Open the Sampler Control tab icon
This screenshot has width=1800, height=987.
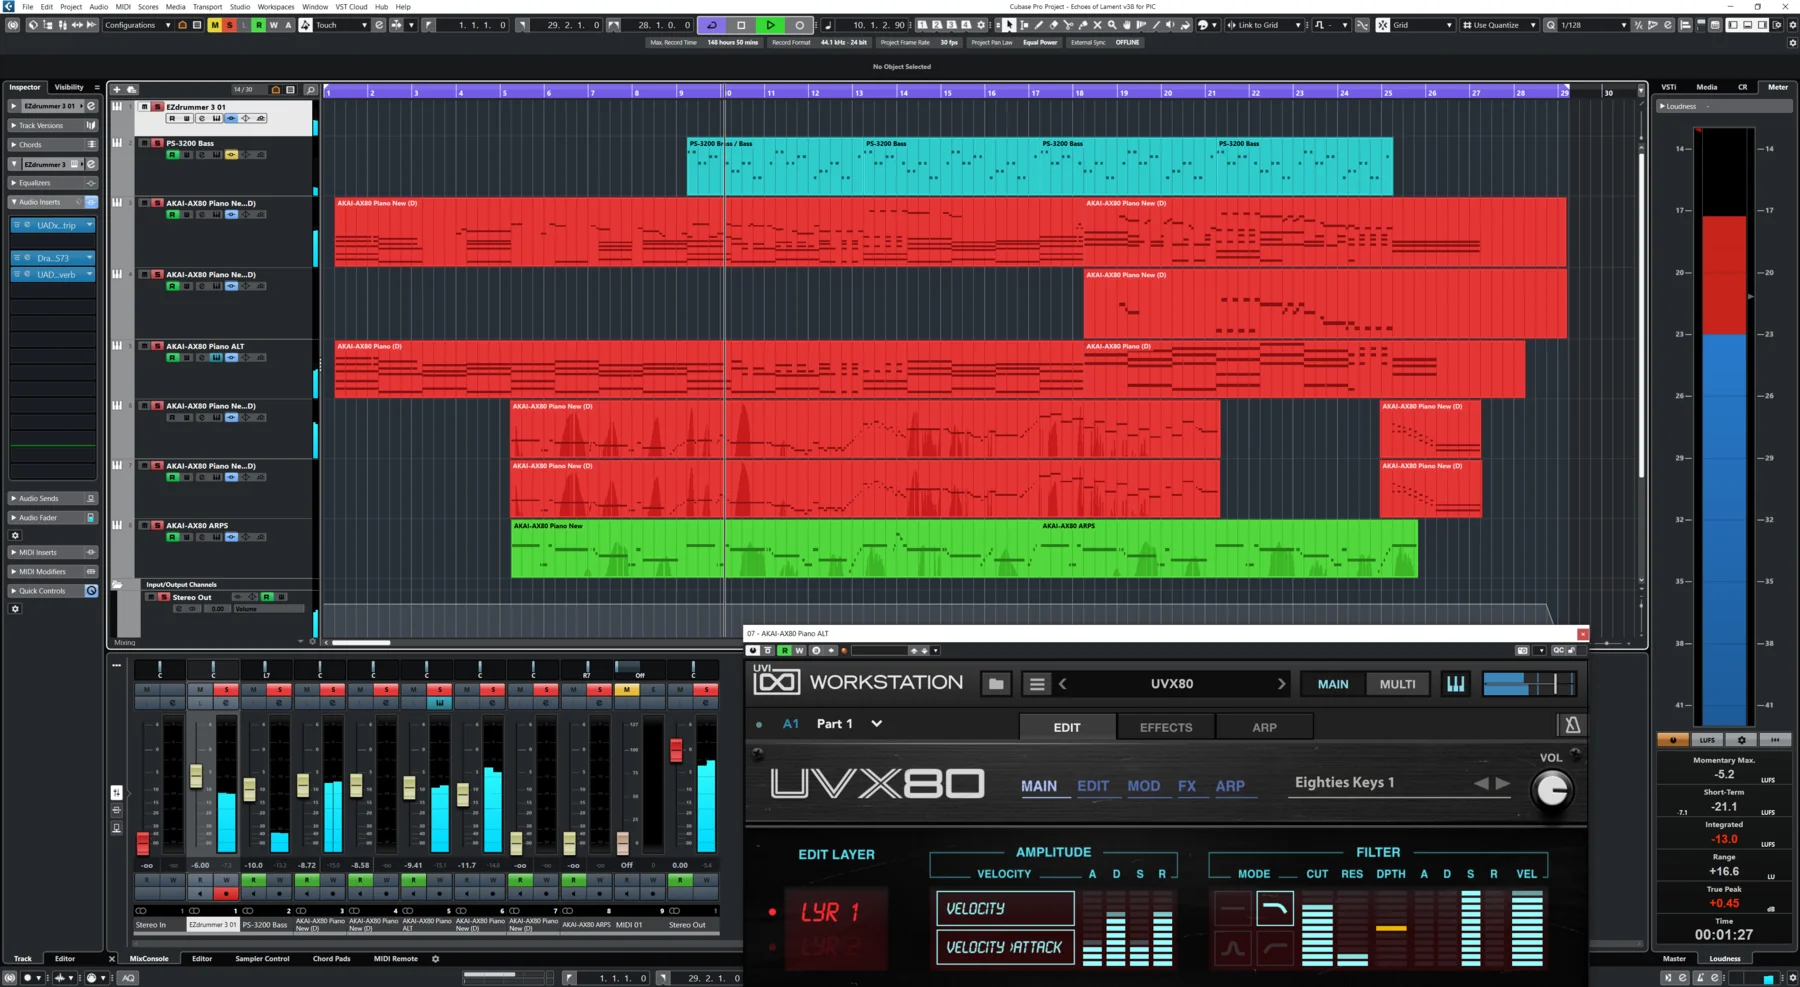[262, 958]
